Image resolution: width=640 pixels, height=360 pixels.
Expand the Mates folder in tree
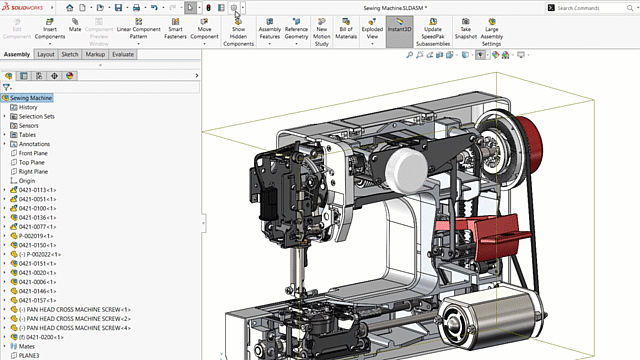(x=4, y=347)
